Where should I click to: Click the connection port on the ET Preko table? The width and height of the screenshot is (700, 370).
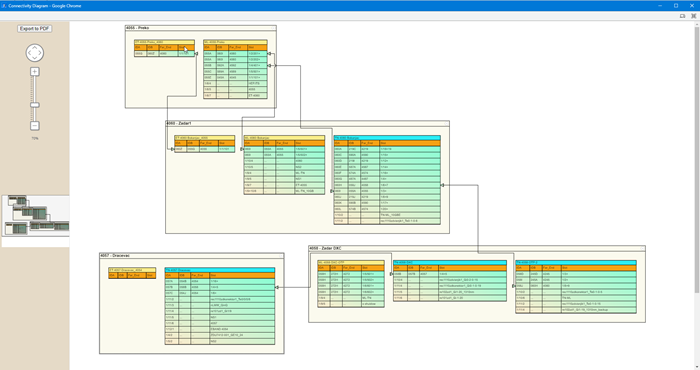(196, 54)
